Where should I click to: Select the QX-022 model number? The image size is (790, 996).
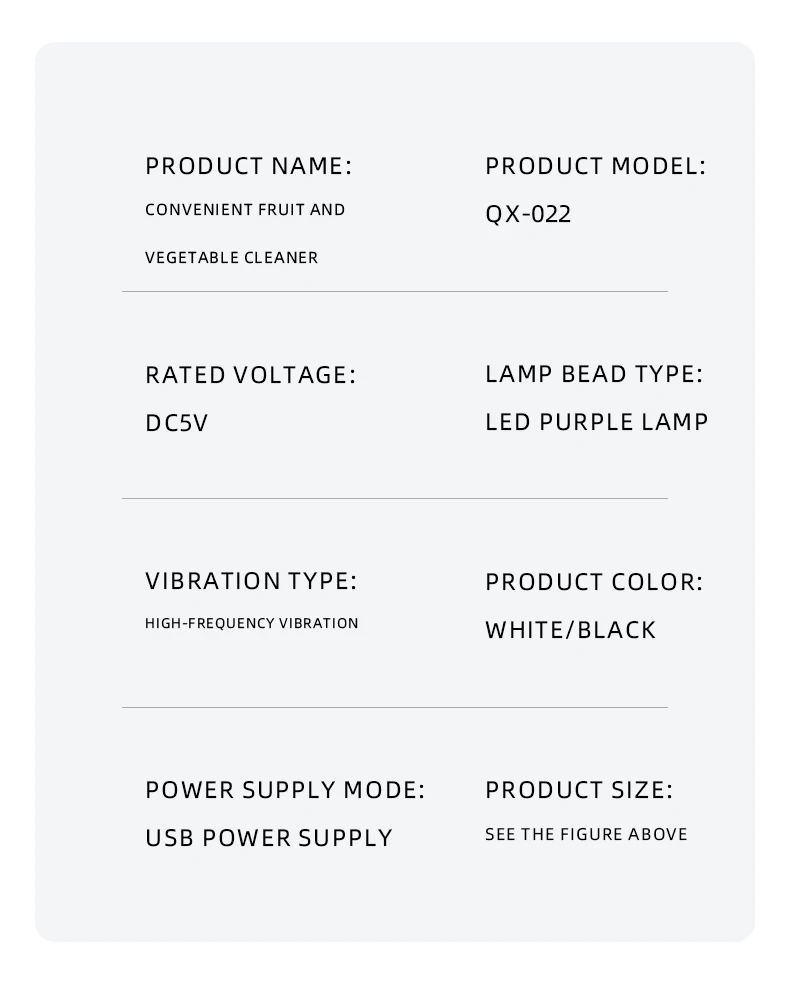click(528, 214)
